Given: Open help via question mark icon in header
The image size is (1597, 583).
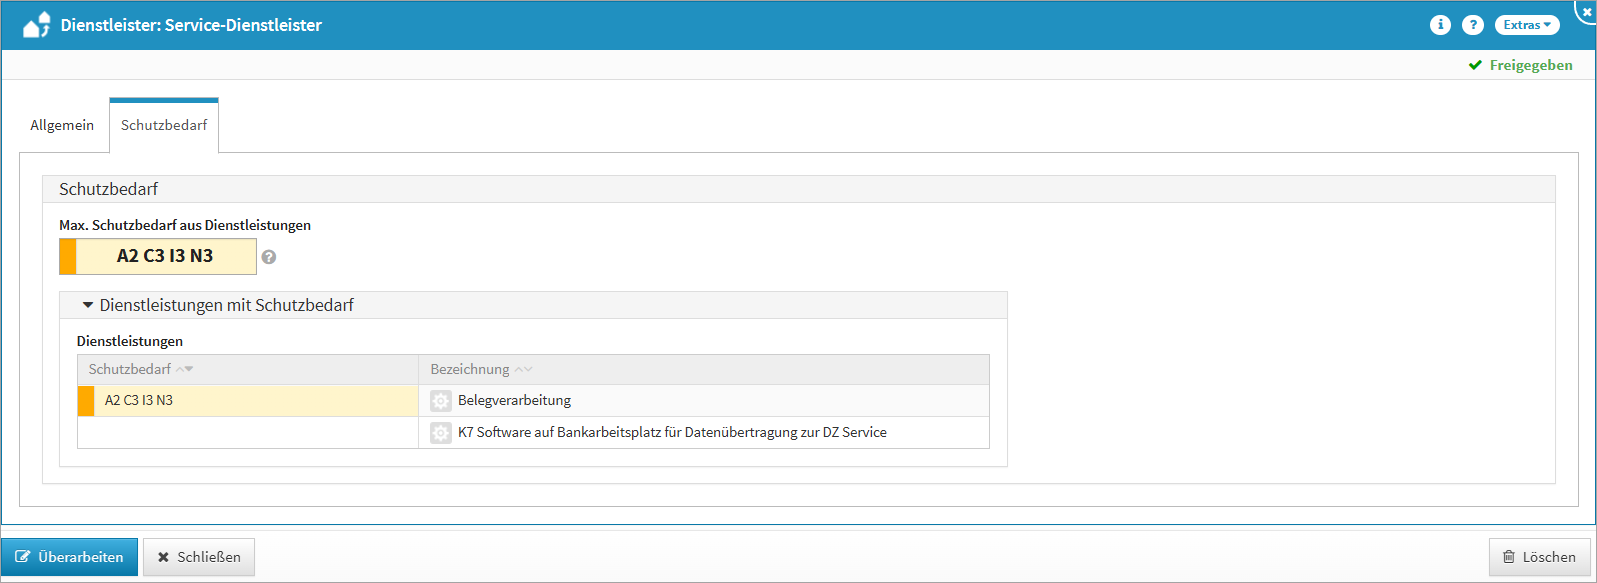Looking at the screenshot, I should point(1472,25).
